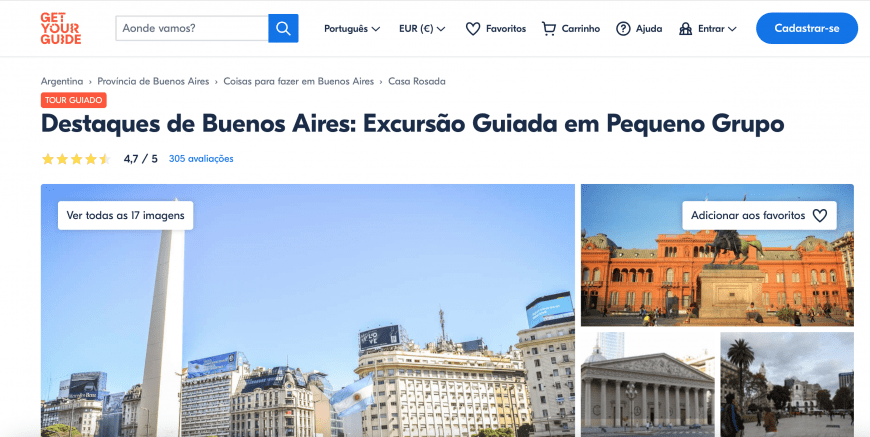
Task: Expand the Entrar dropdown chevron
Action: pyautogui.click(x=733, y=29)
